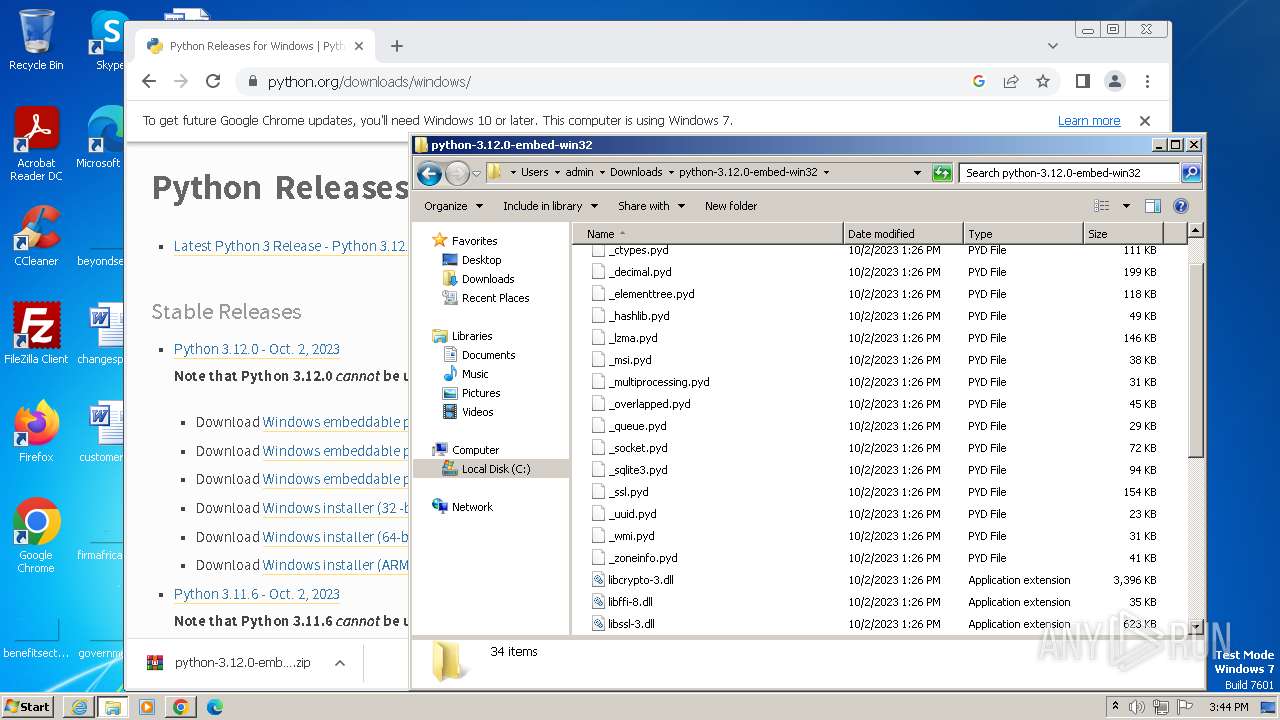This screenshot has height=720, width=1280.
Task: Go back in Explorer window
Action: (430, 173)
